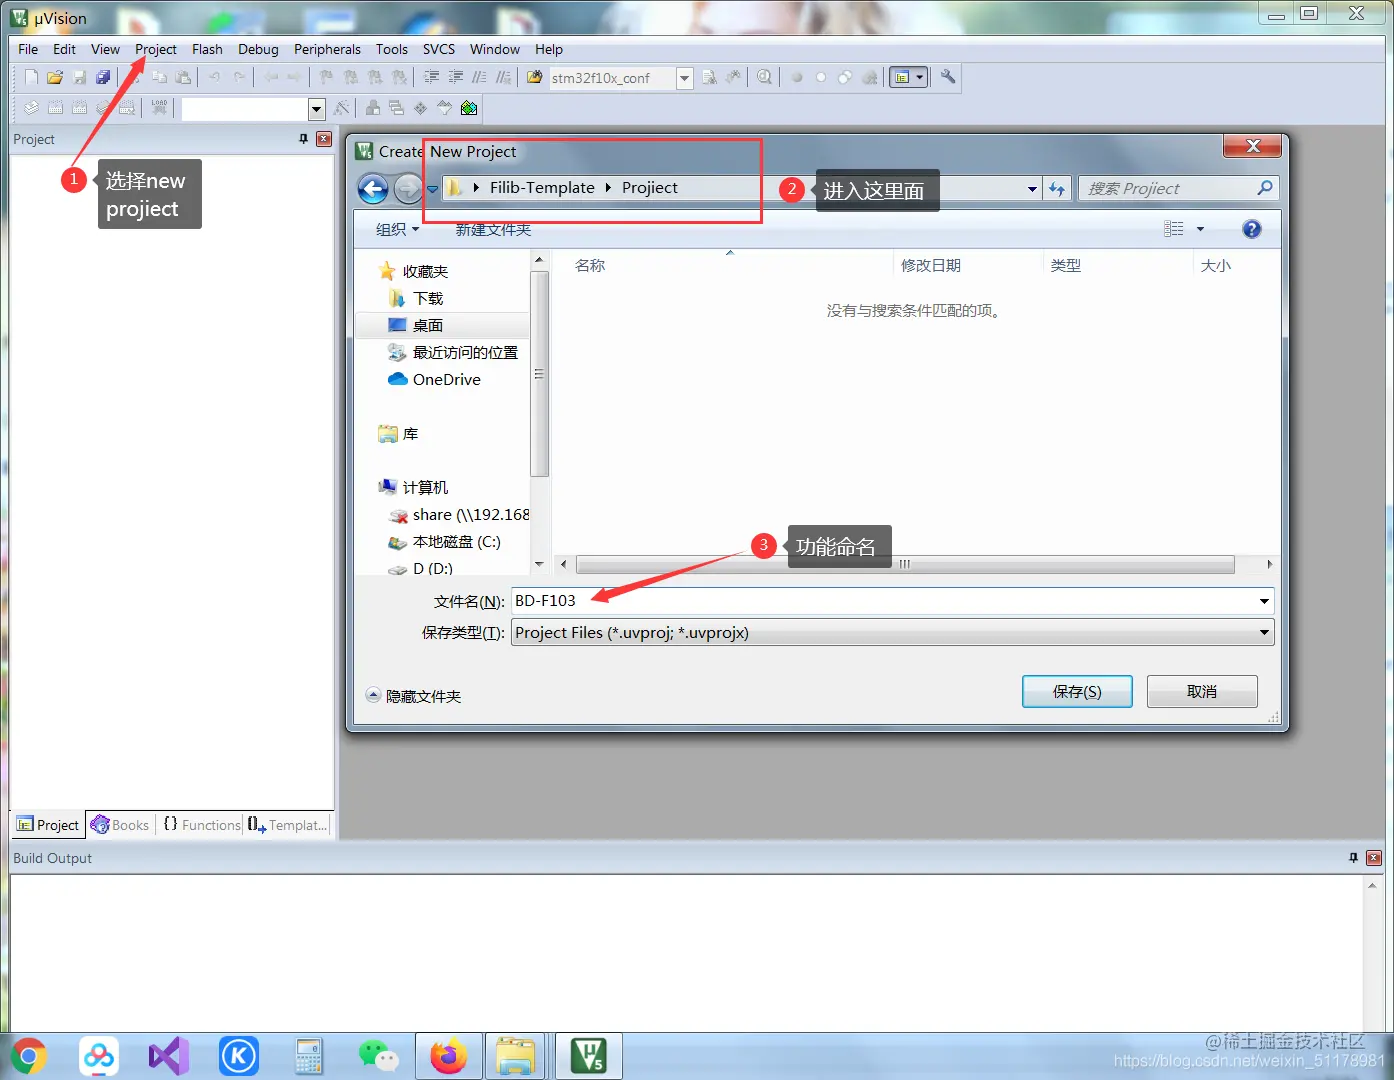Click the 新建文件夹 button
Viewport: 1394px width, 1080px height.
click(494, 229)
